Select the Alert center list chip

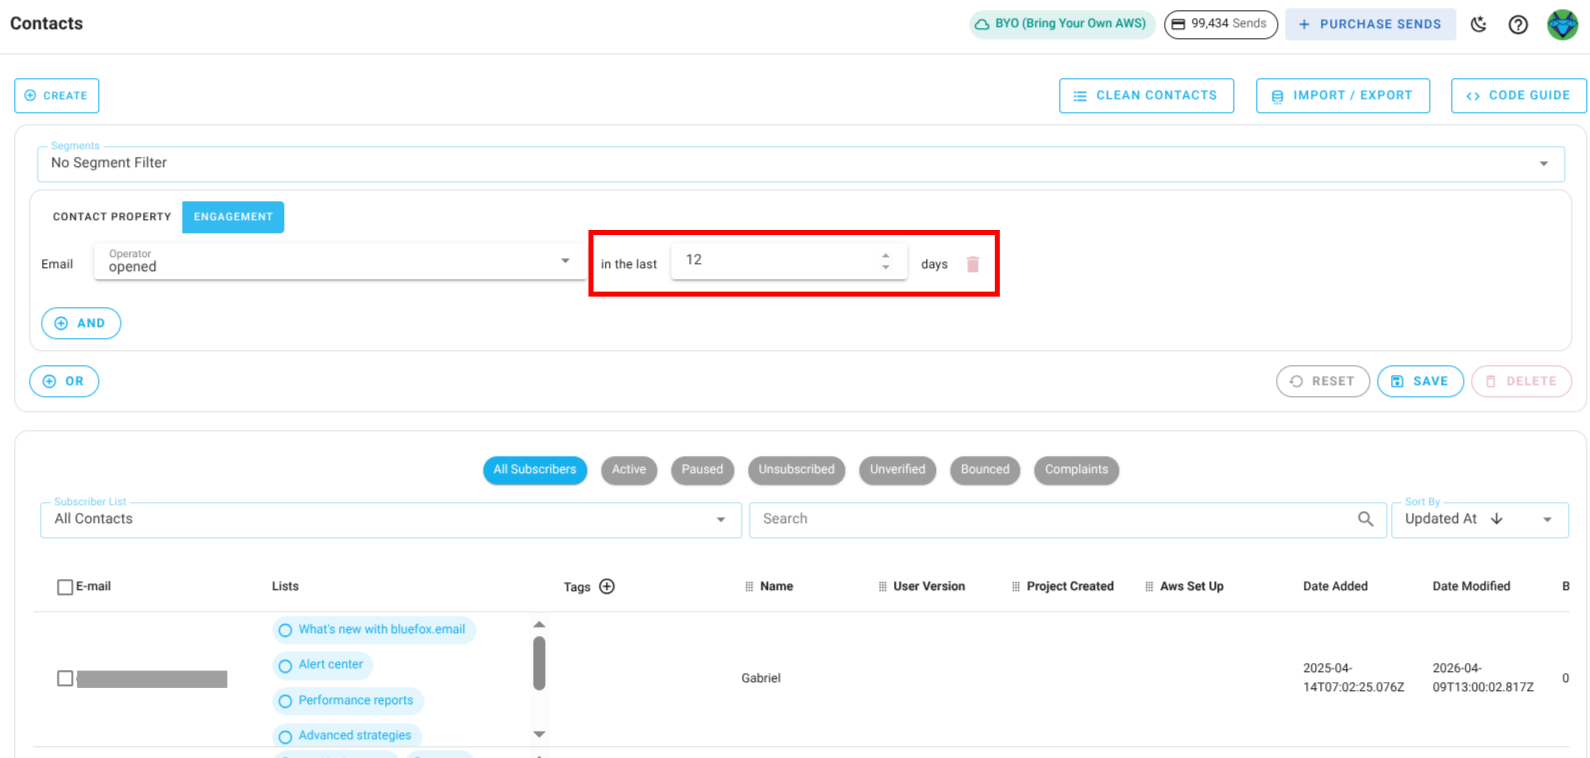coord(322,665)
